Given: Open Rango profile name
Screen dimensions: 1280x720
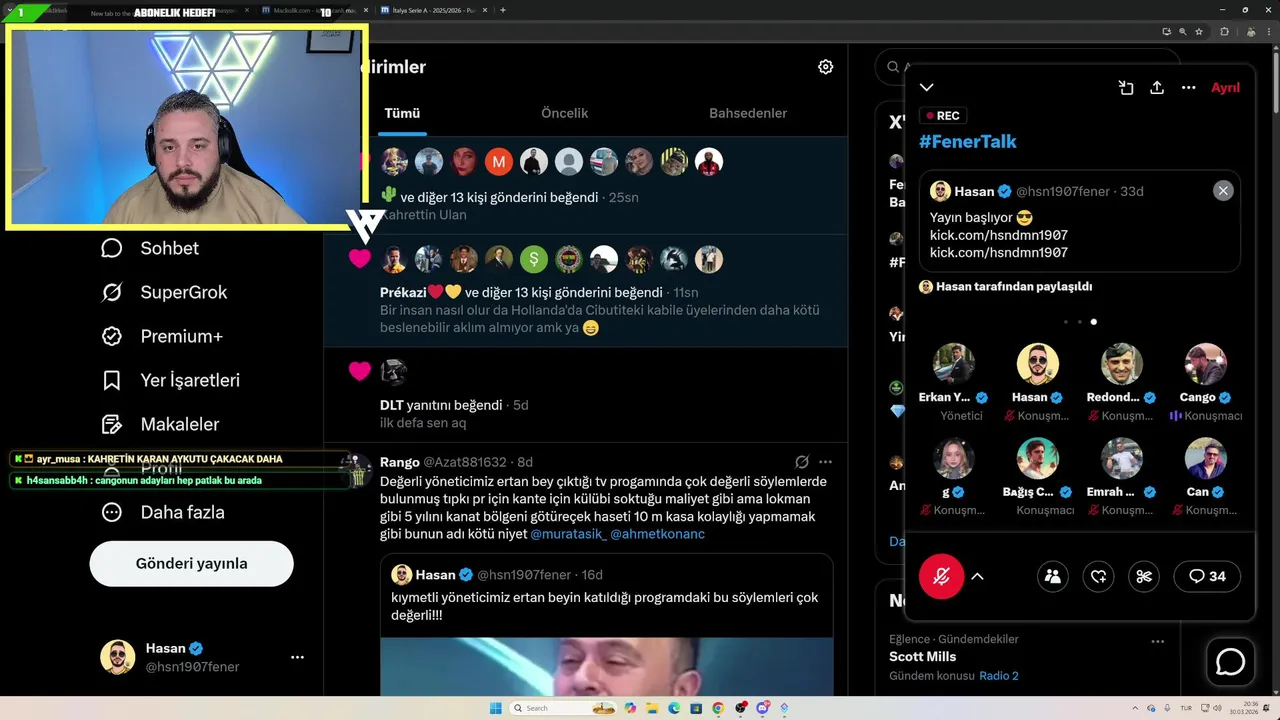Looking at the screenshot, I should [400, 462].
